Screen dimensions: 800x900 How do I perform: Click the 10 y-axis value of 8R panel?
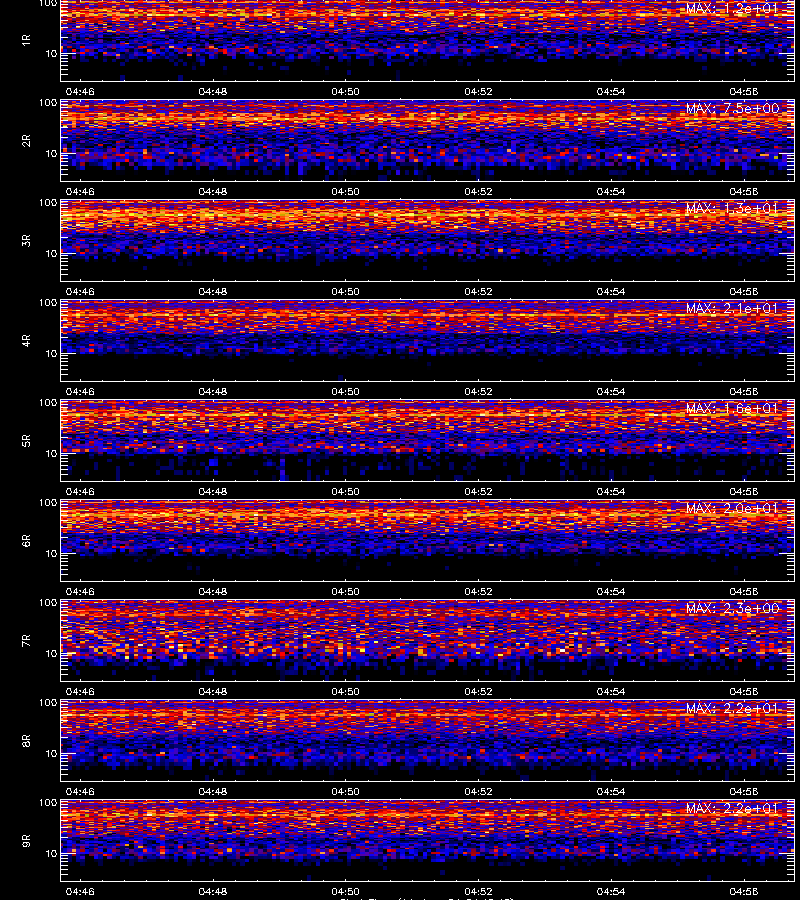click(x=51, y=754)
